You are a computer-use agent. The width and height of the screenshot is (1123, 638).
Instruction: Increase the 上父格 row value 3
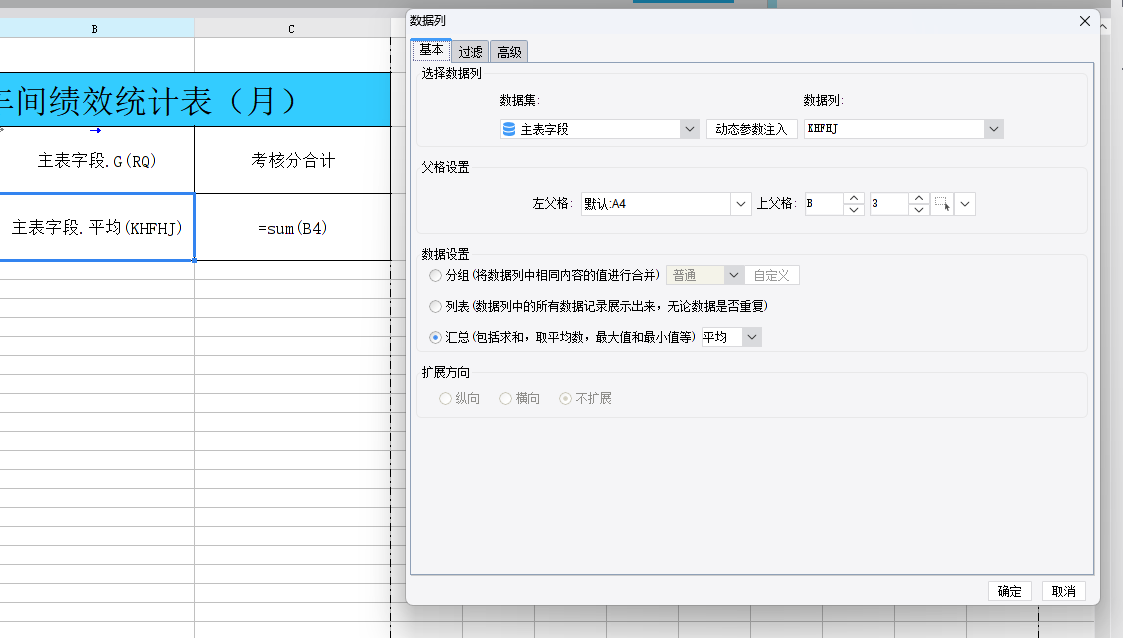(919, 198)
